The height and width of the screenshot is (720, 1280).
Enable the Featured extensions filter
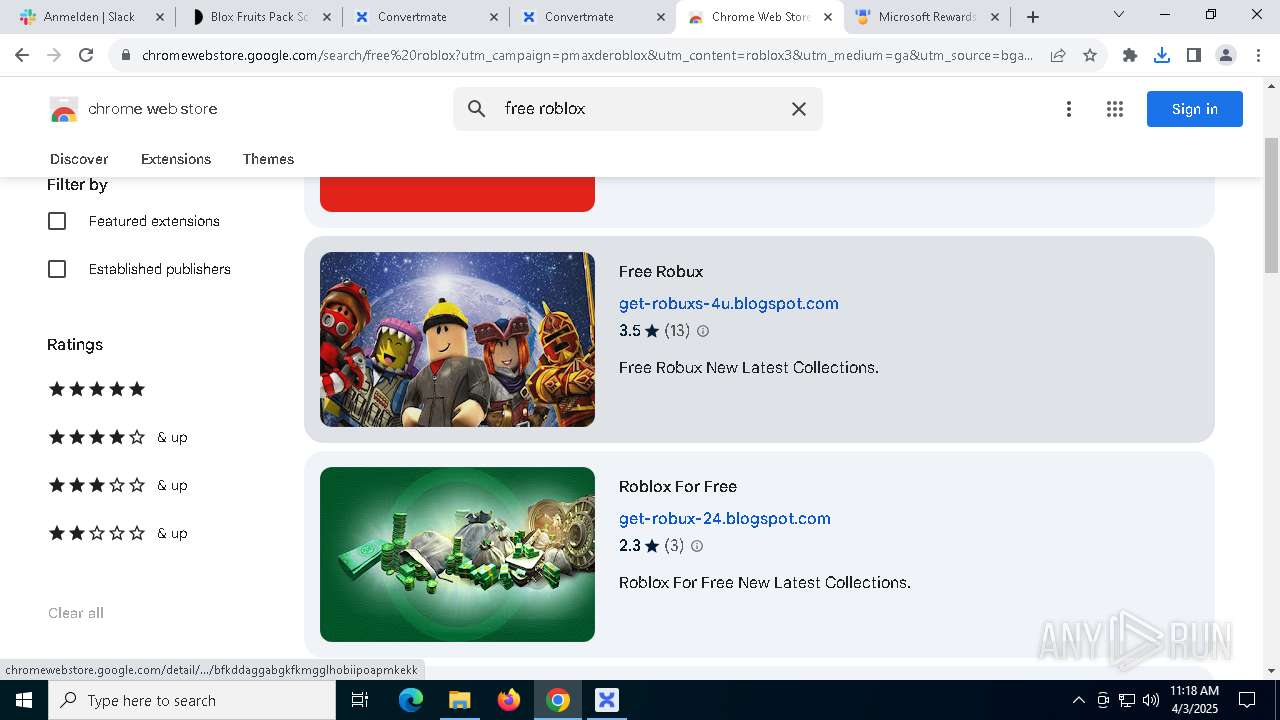point(57,221)
